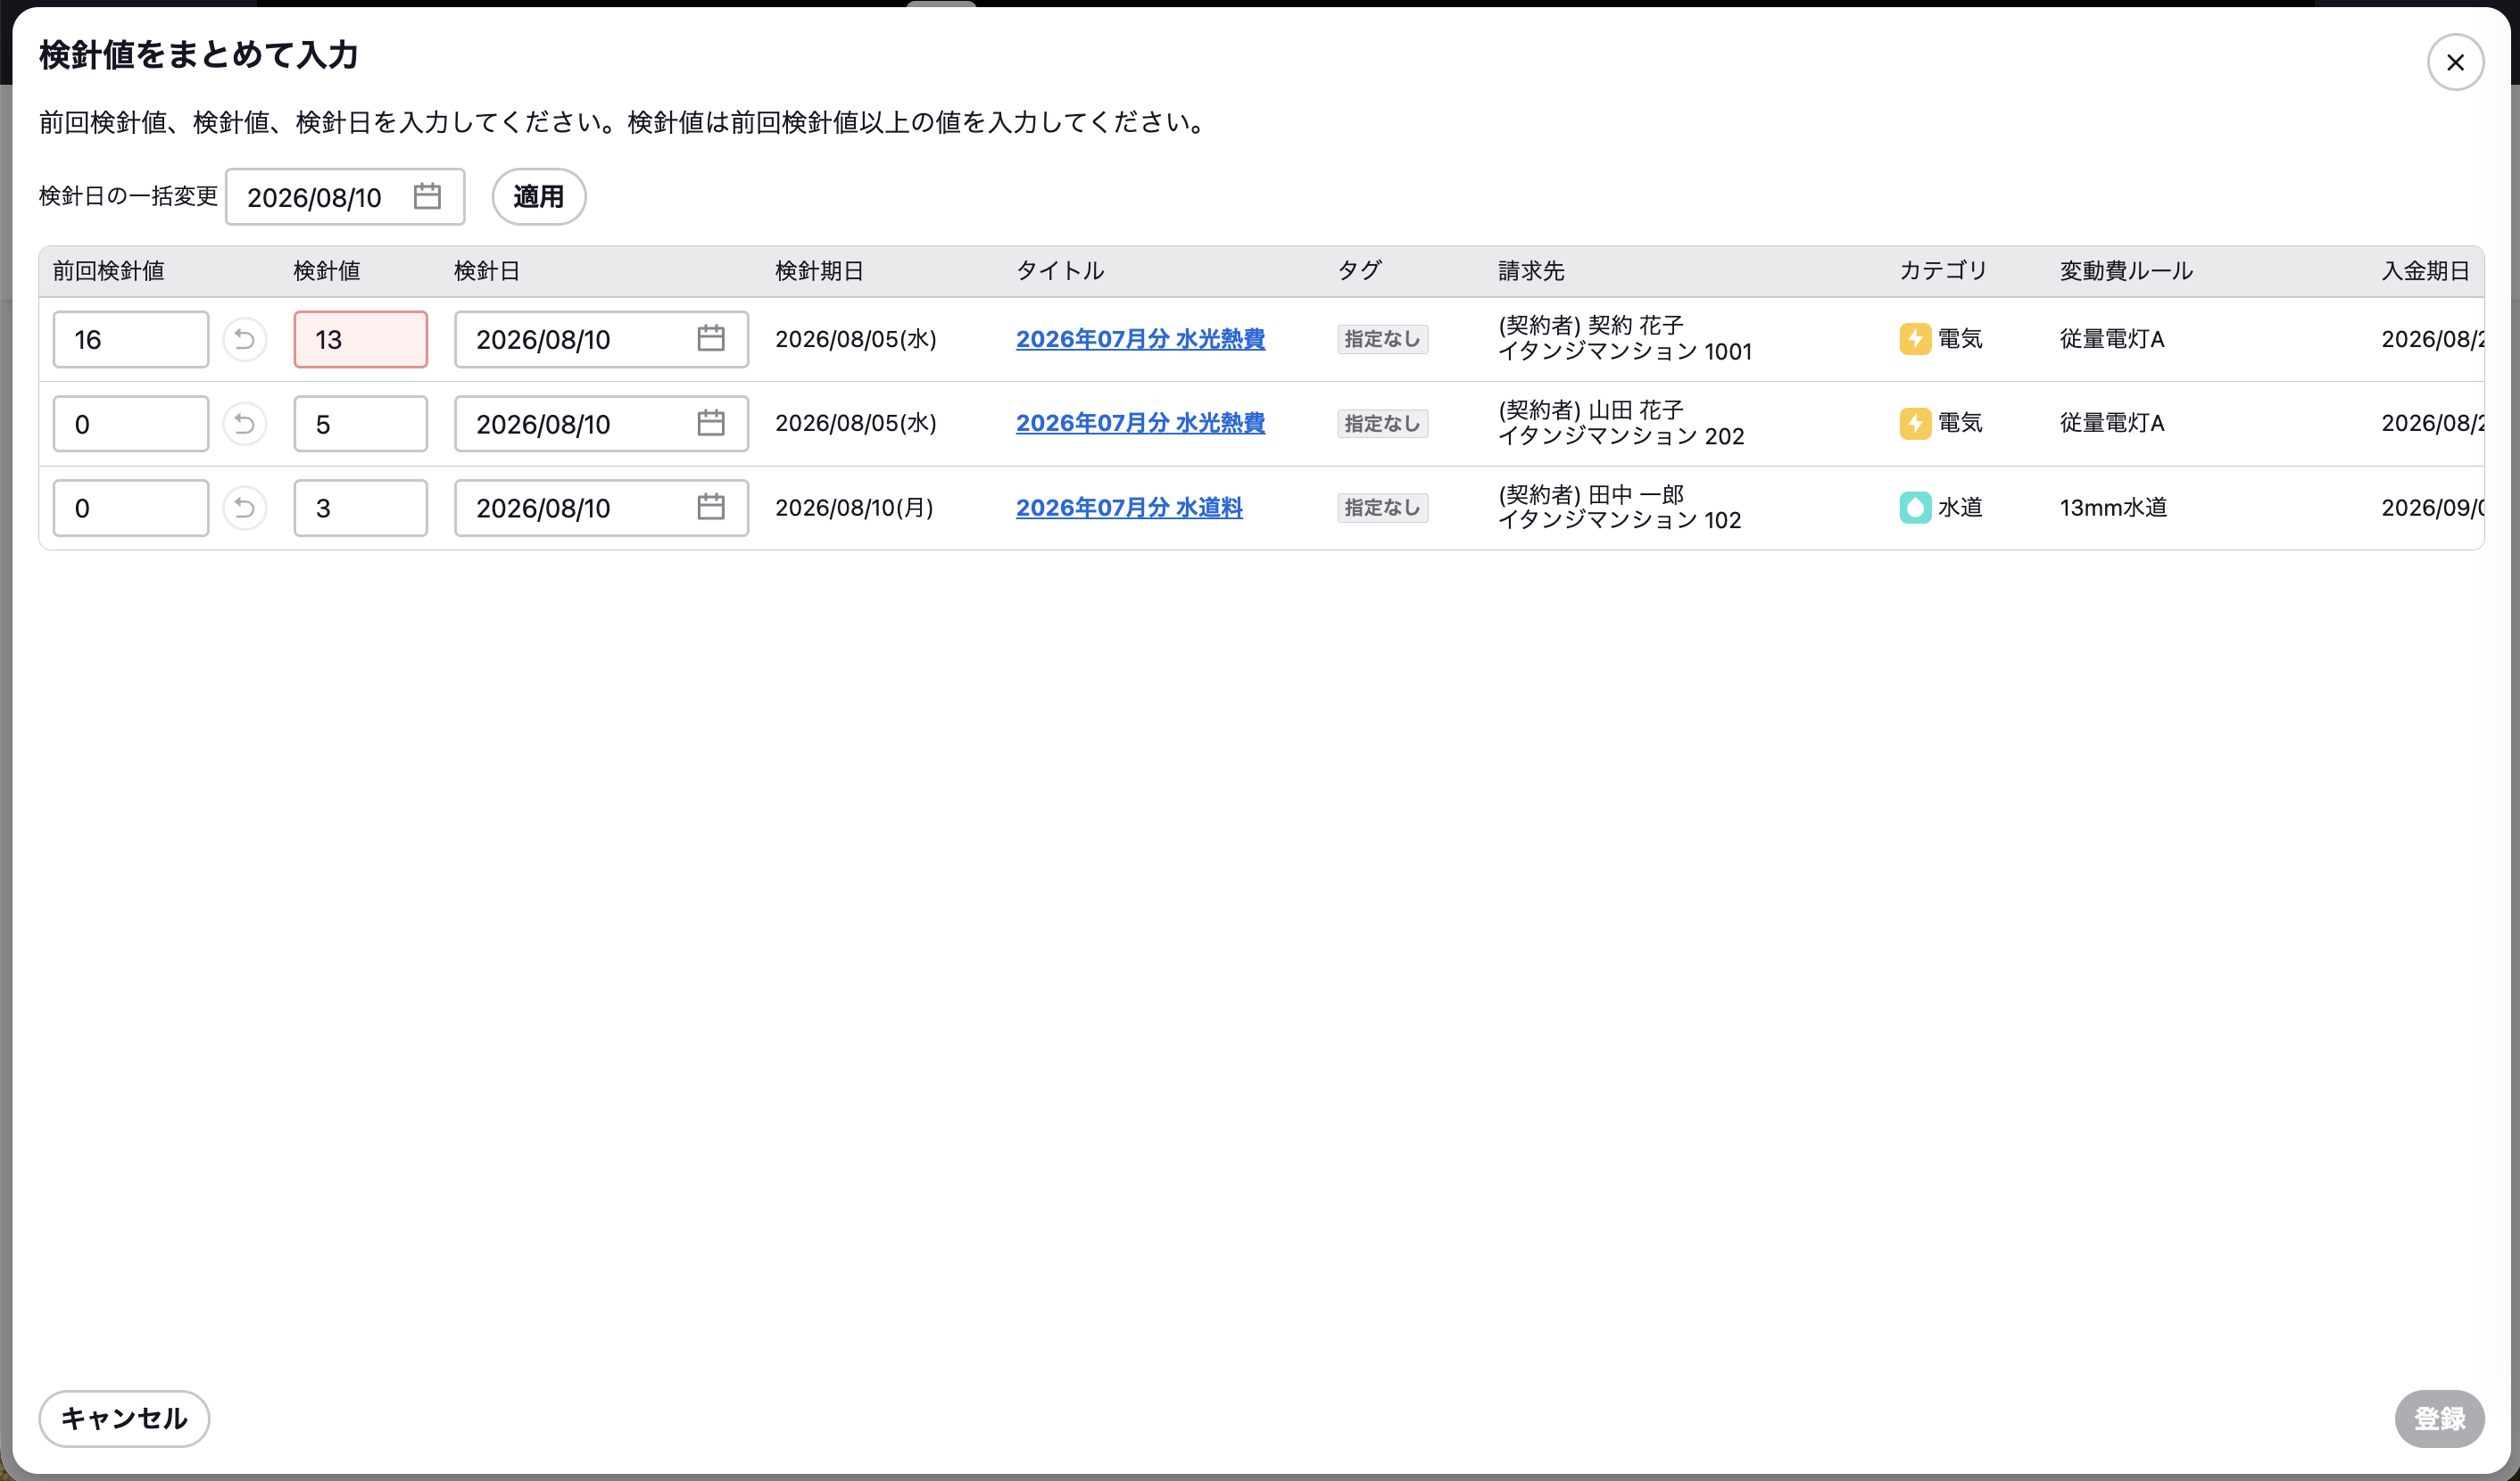This screenshot has width=2520, height=1481.
Task: Click water category icon for 田中 一郎
Action: click(1915, 508)
